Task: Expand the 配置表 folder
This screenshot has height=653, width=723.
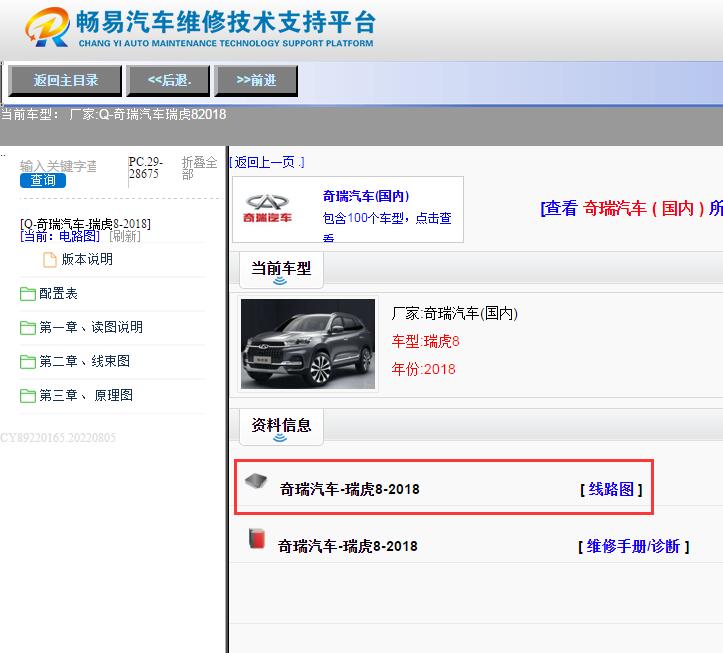Action: click(58, 293)
